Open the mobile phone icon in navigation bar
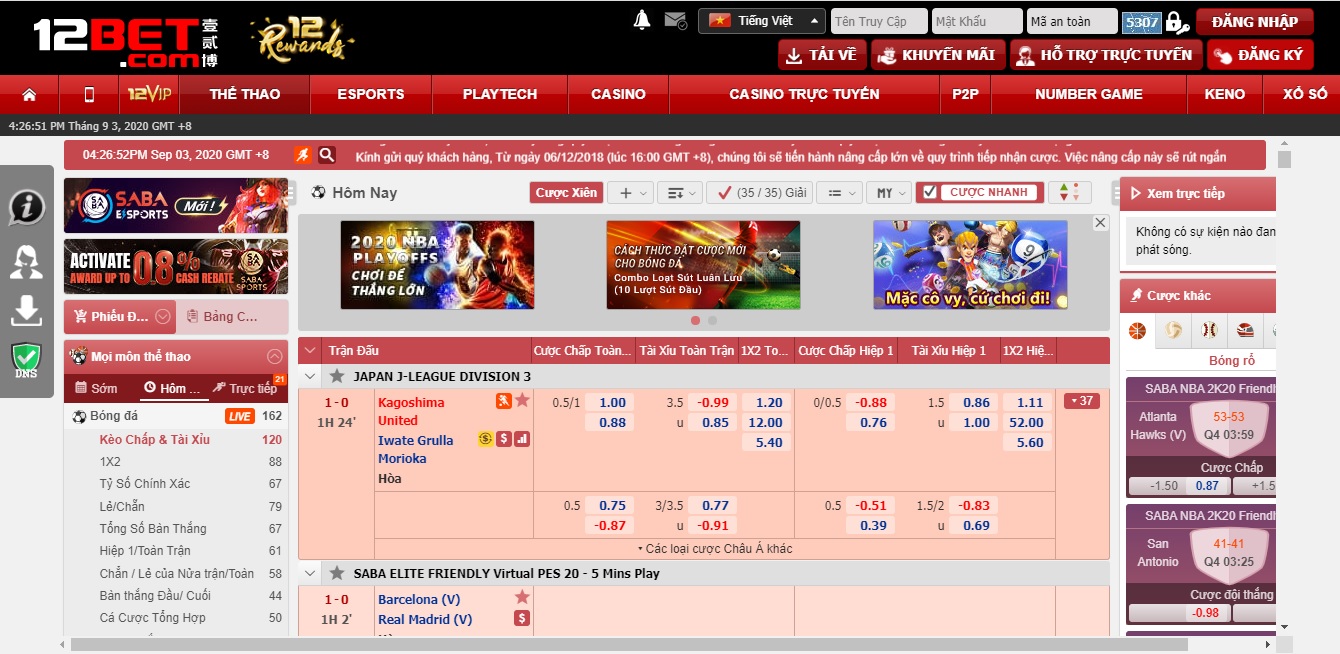 pos(89,95)
